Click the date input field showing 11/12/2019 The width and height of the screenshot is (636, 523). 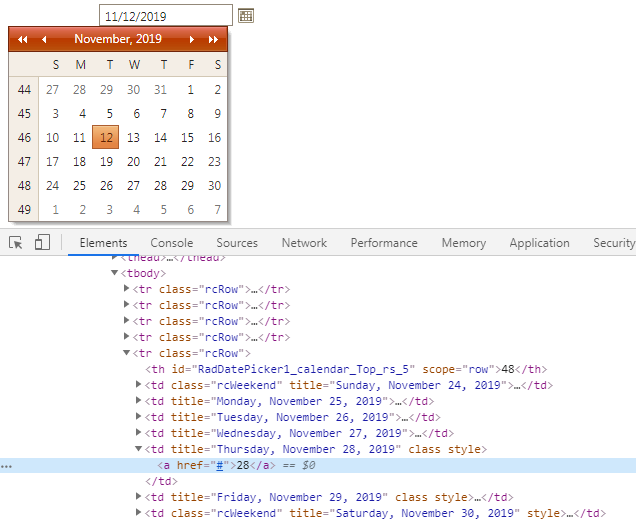coord(166,16)
